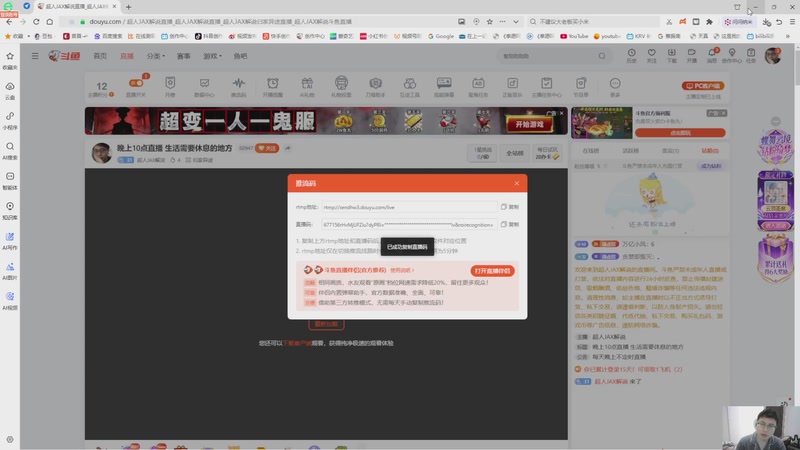Open AI搜索 in browser sidebar
800x450 pixels.
pos(10,151)
